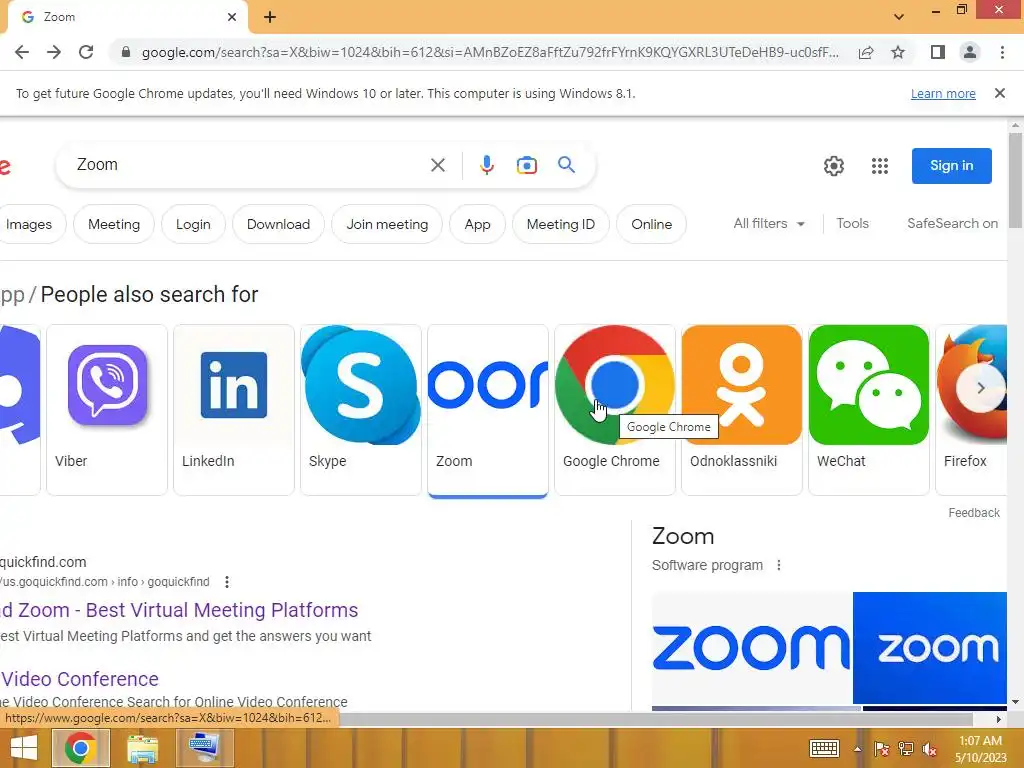Viewport: 1024px width, 768px height.
Task: Open the Video Conference result link
Action: click(x=80, y=679)
